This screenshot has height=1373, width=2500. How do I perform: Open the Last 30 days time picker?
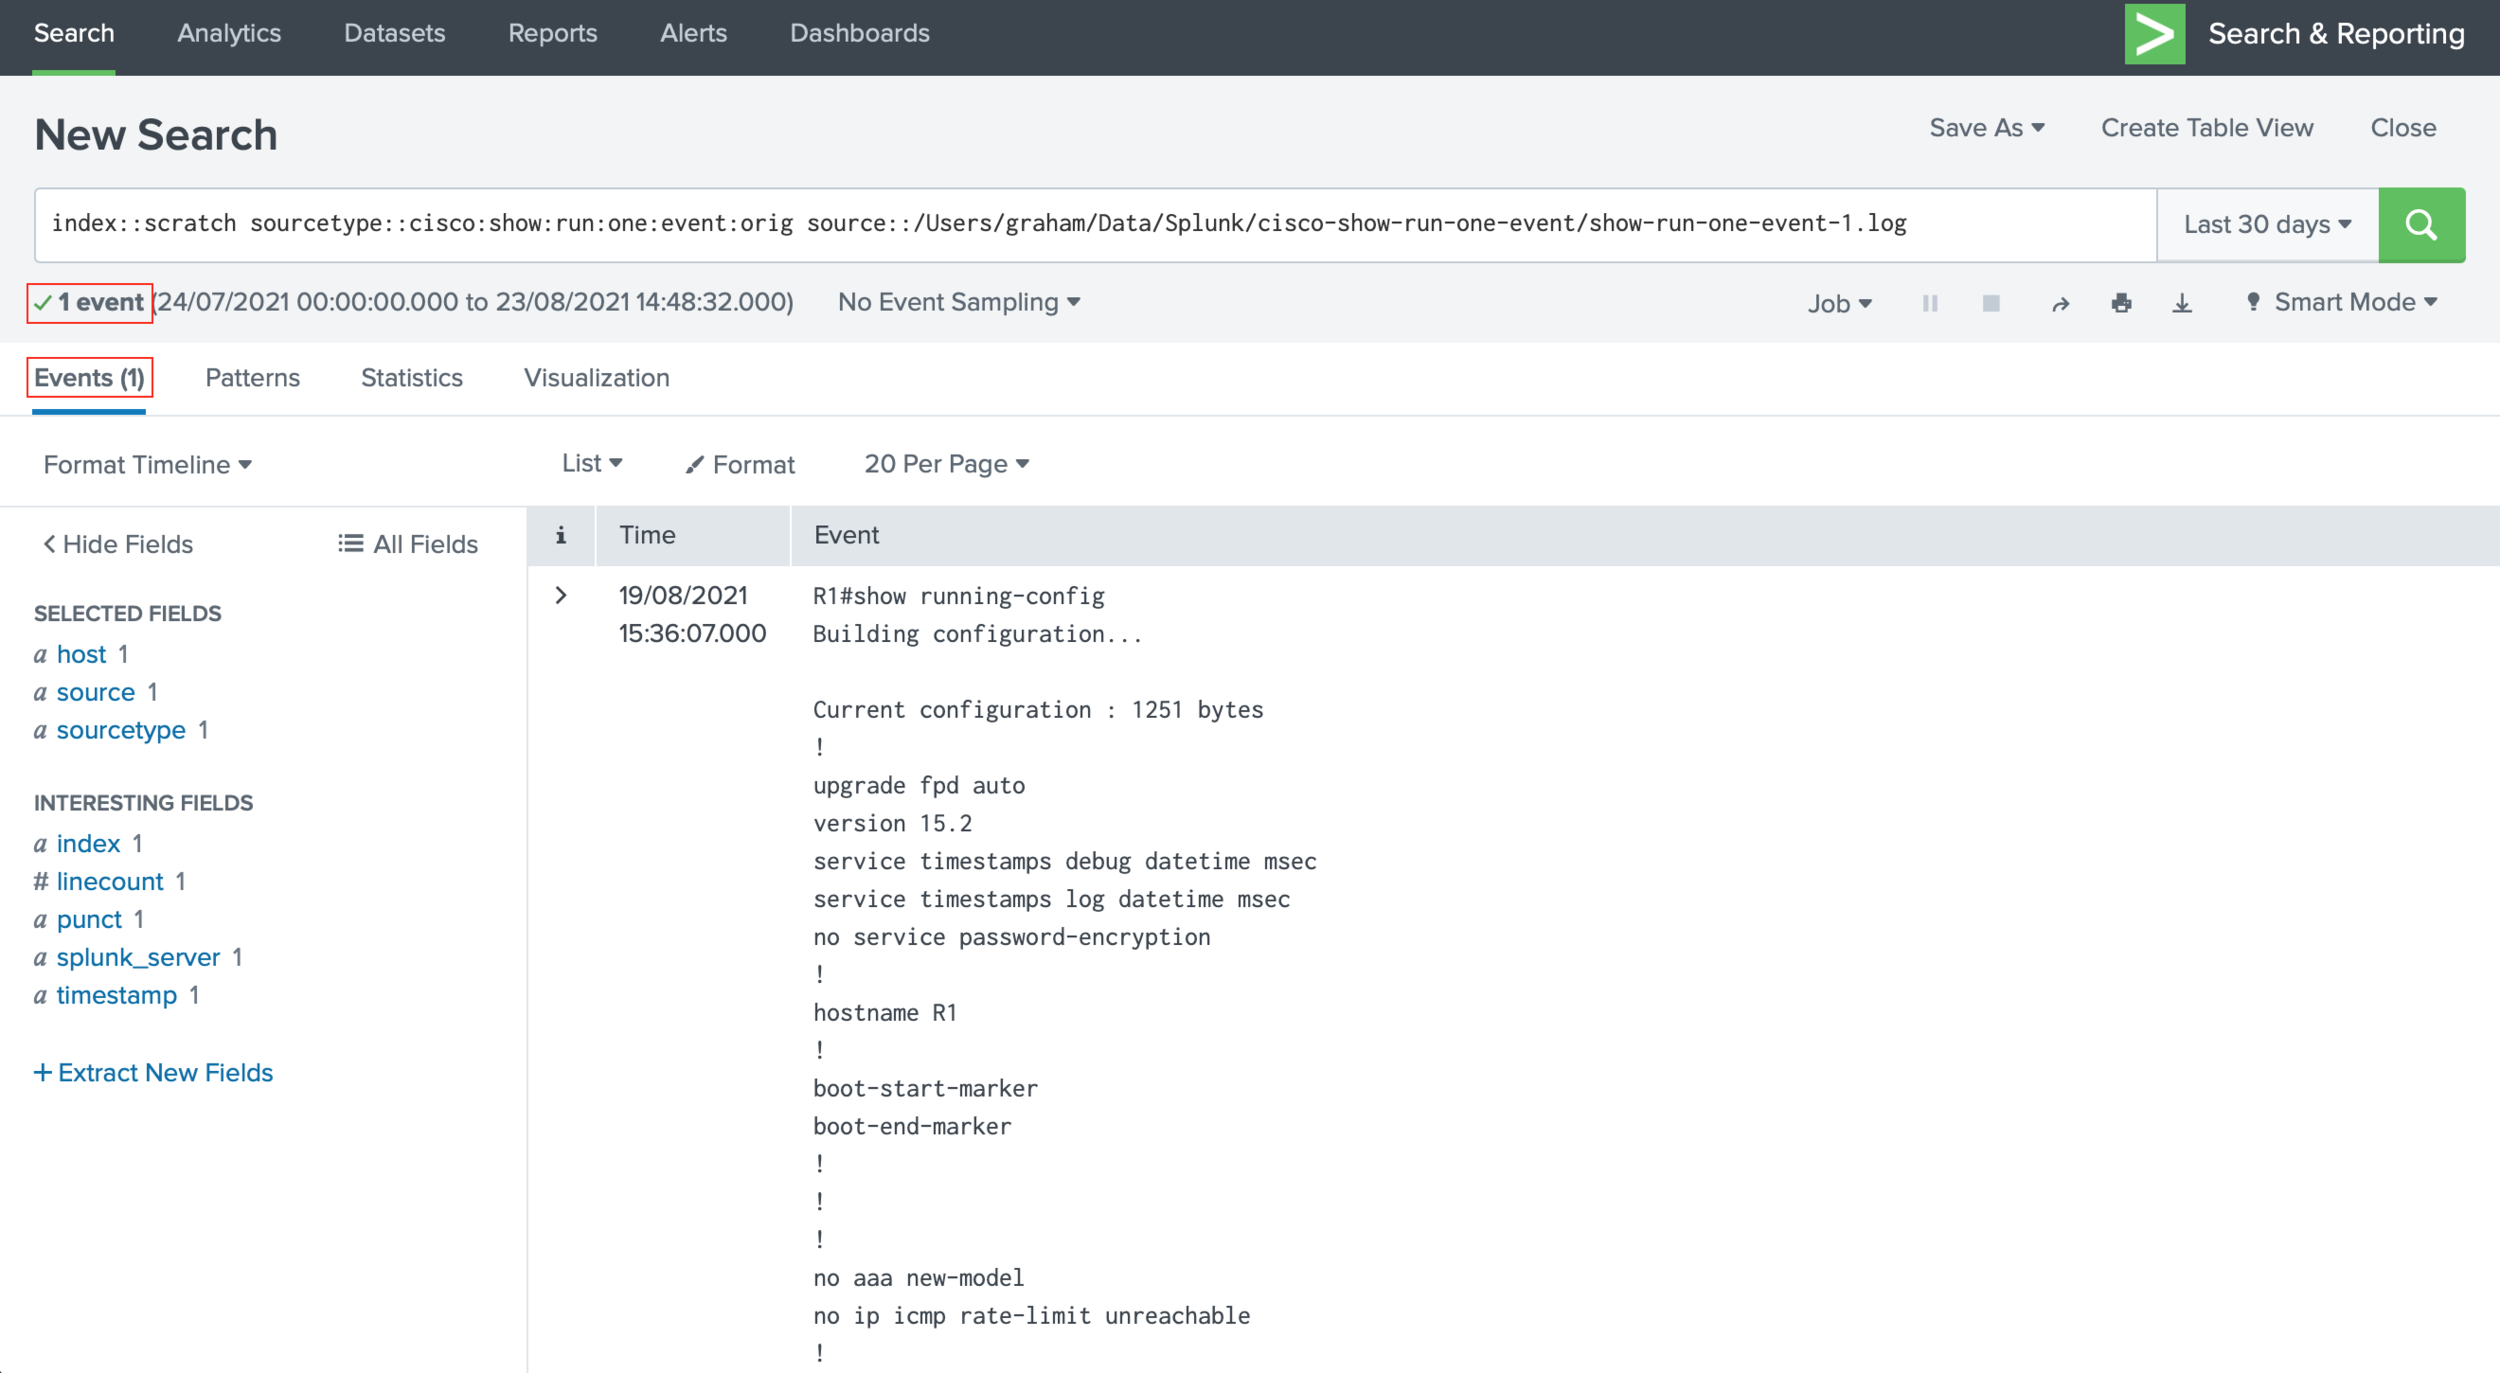pyautogui.click(x=2264, y=224)
